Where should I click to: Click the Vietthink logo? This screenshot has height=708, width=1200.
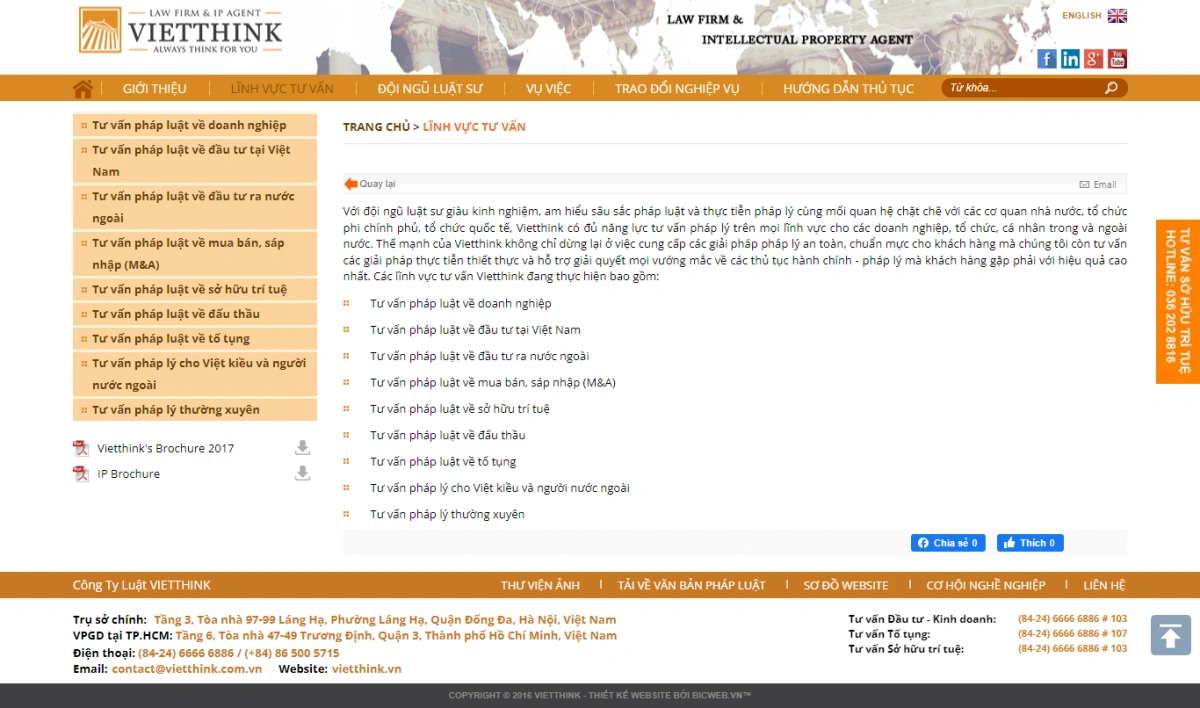181,30
